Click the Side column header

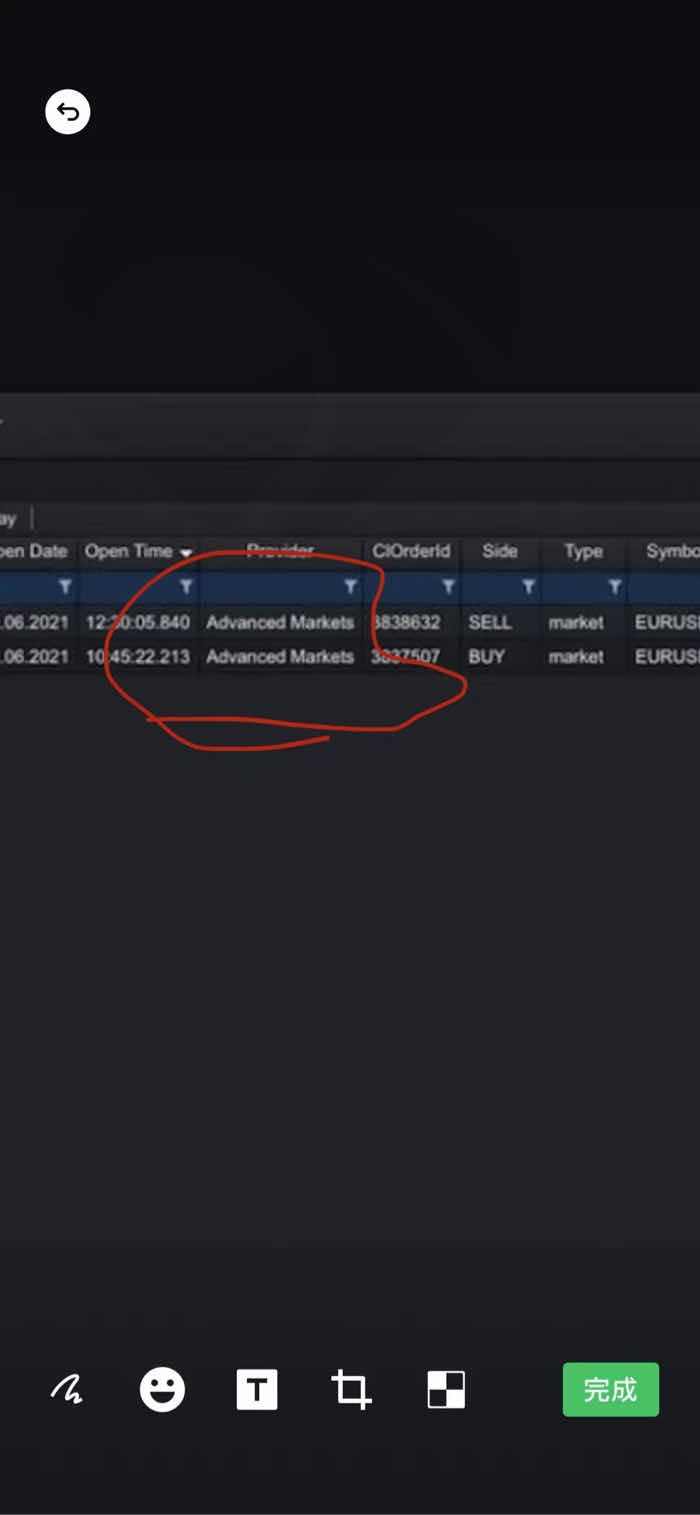500,551
